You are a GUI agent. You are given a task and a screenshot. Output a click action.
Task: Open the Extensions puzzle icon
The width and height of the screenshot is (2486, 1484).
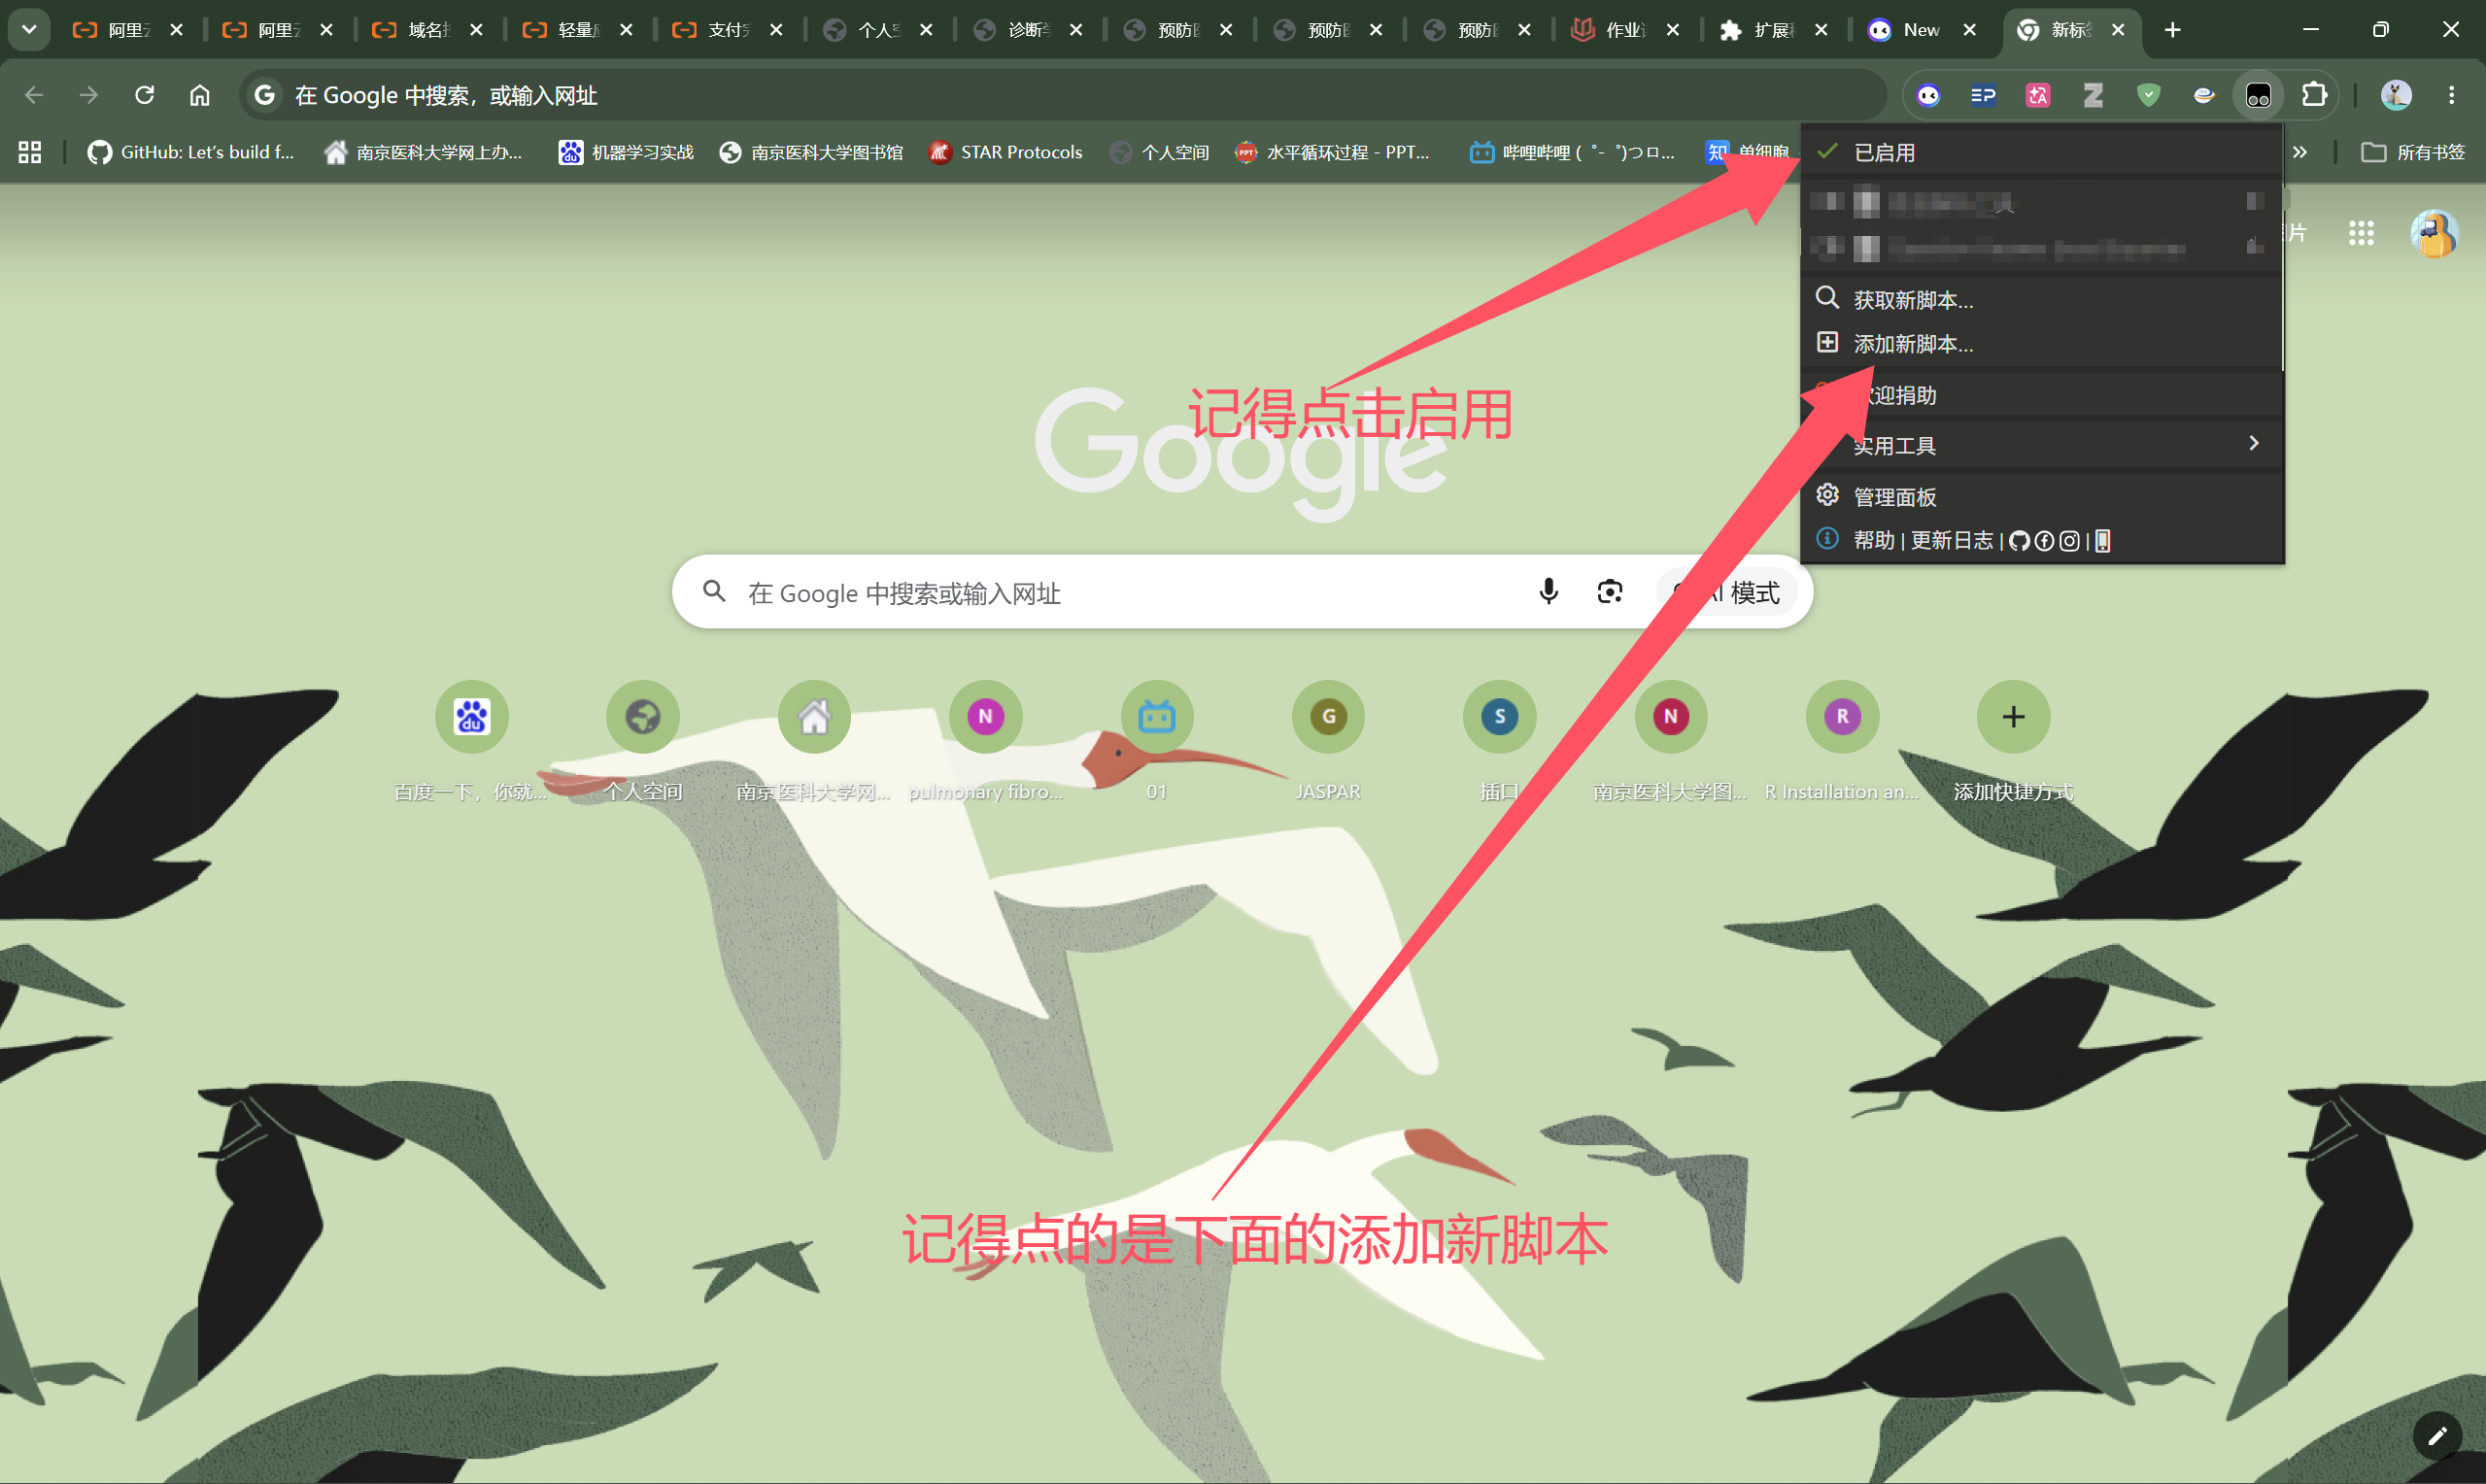click(2314, 95)
